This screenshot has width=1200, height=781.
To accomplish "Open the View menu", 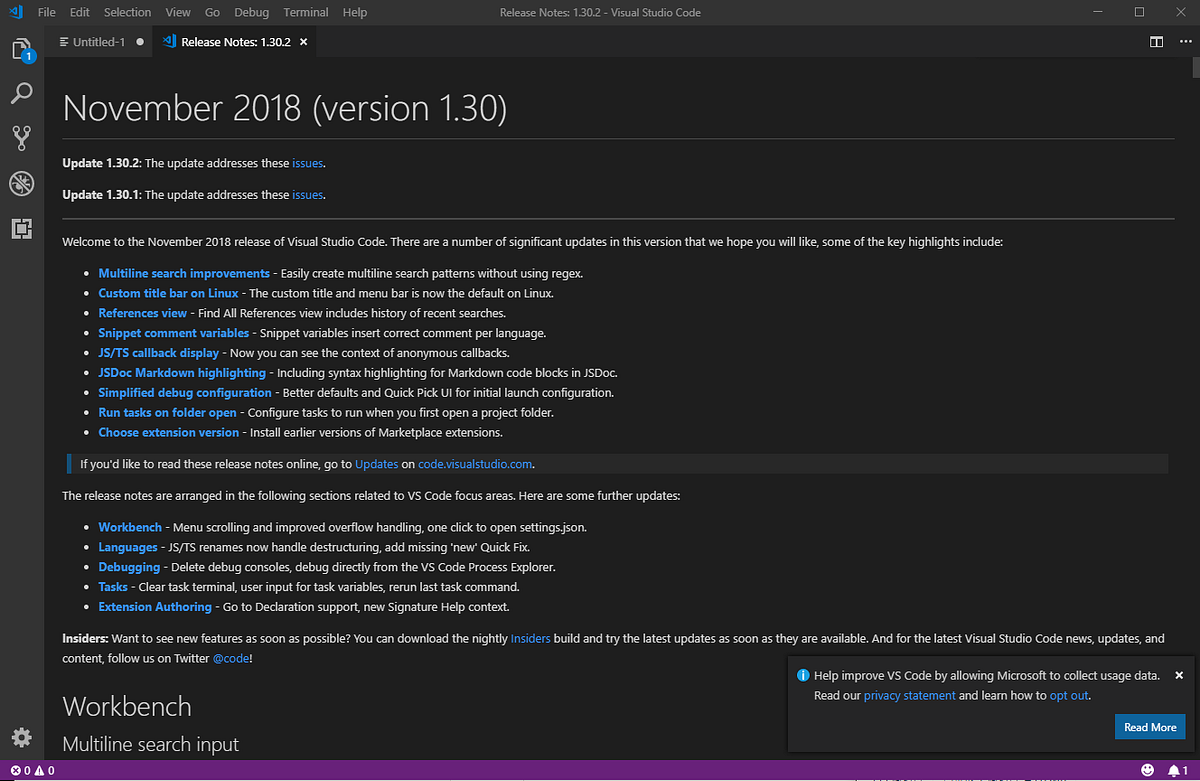I will pos(178,12).
